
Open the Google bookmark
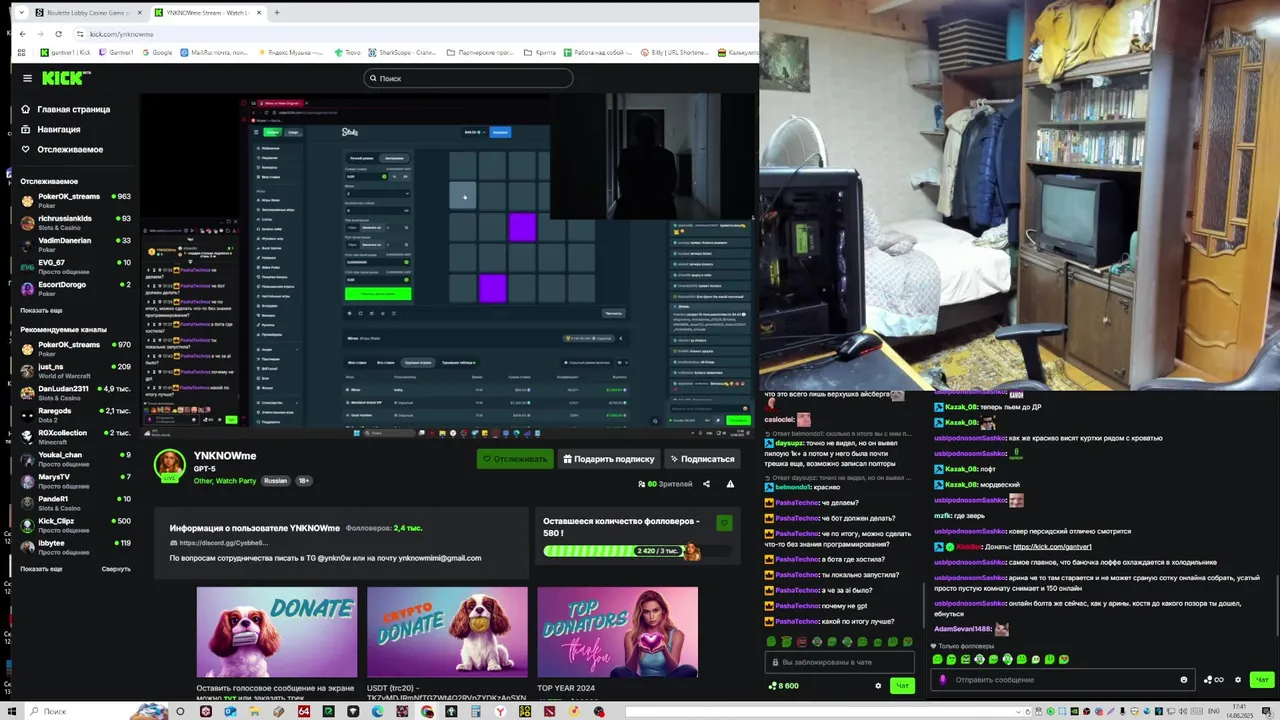157,52
